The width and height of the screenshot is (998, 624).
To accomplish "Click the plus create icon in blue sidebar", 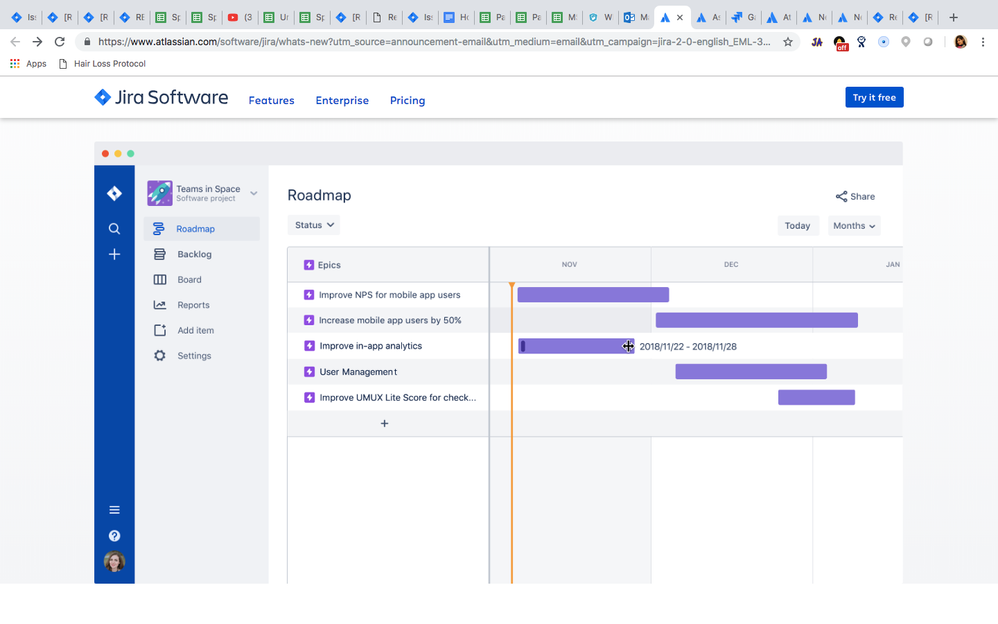I will [x=114, y=255].
